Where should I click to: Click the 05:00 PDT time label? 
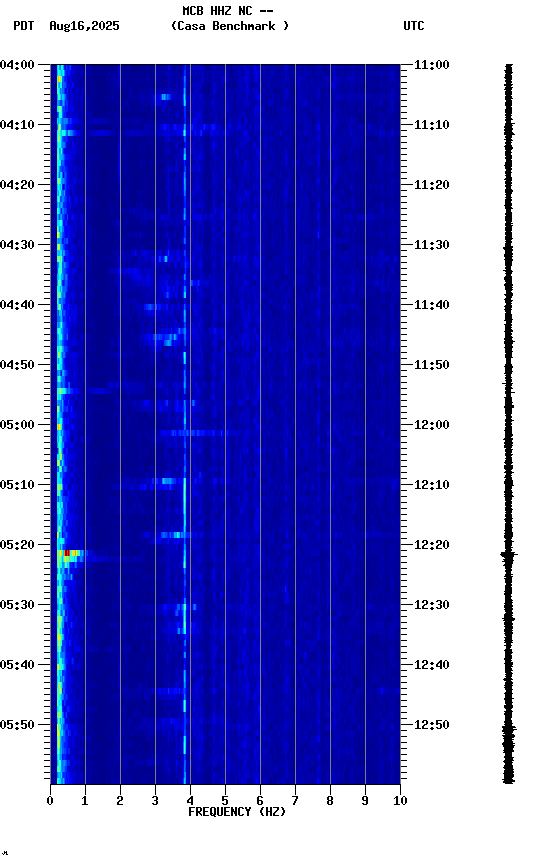coord(17,425)
